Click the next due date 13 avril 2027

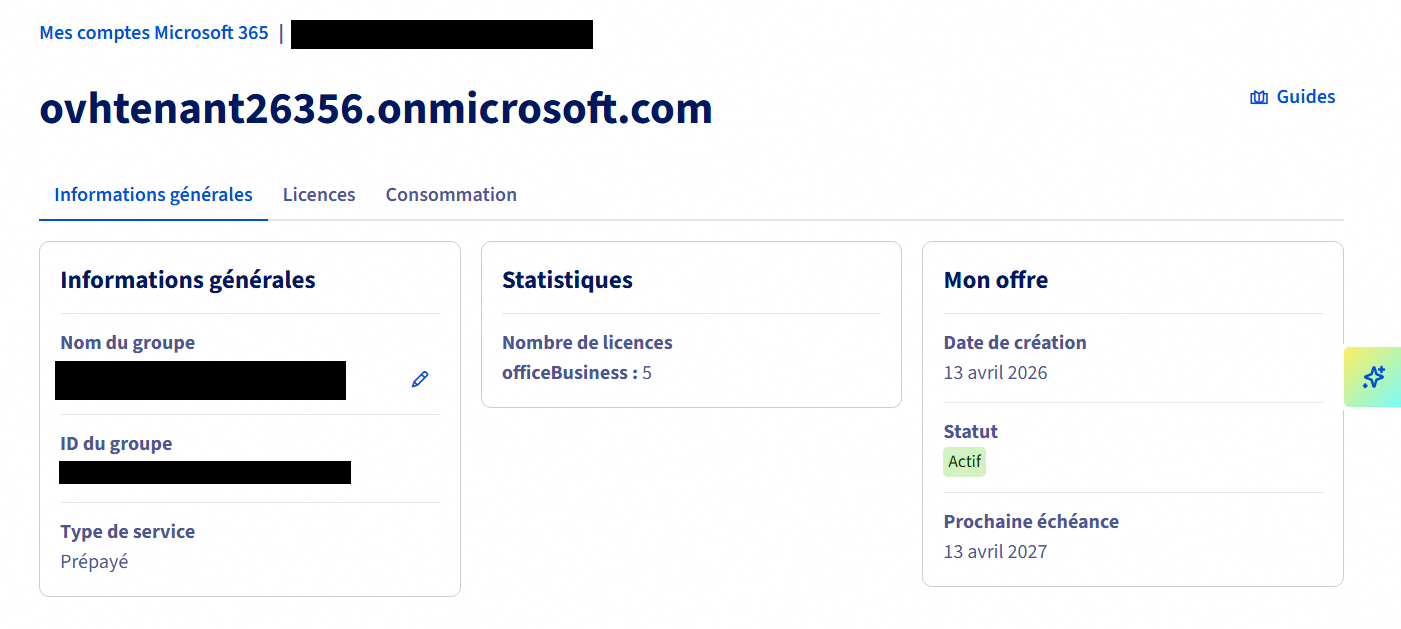coord(995,551)
